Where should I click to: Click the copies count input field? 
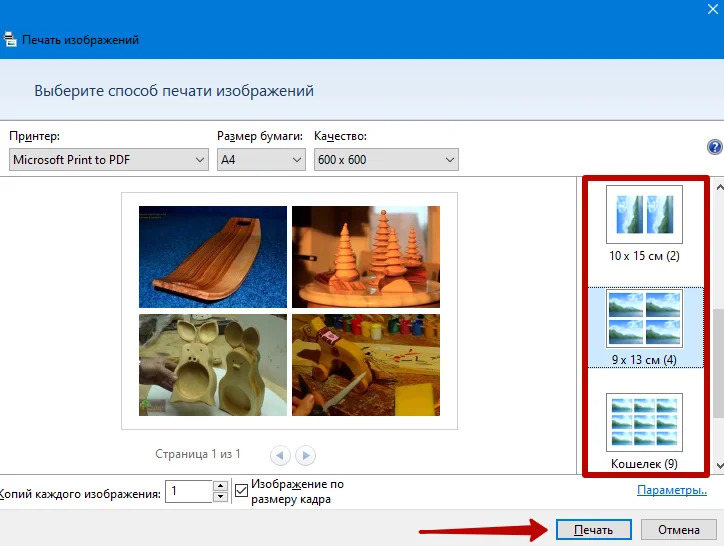pos(189,491)
